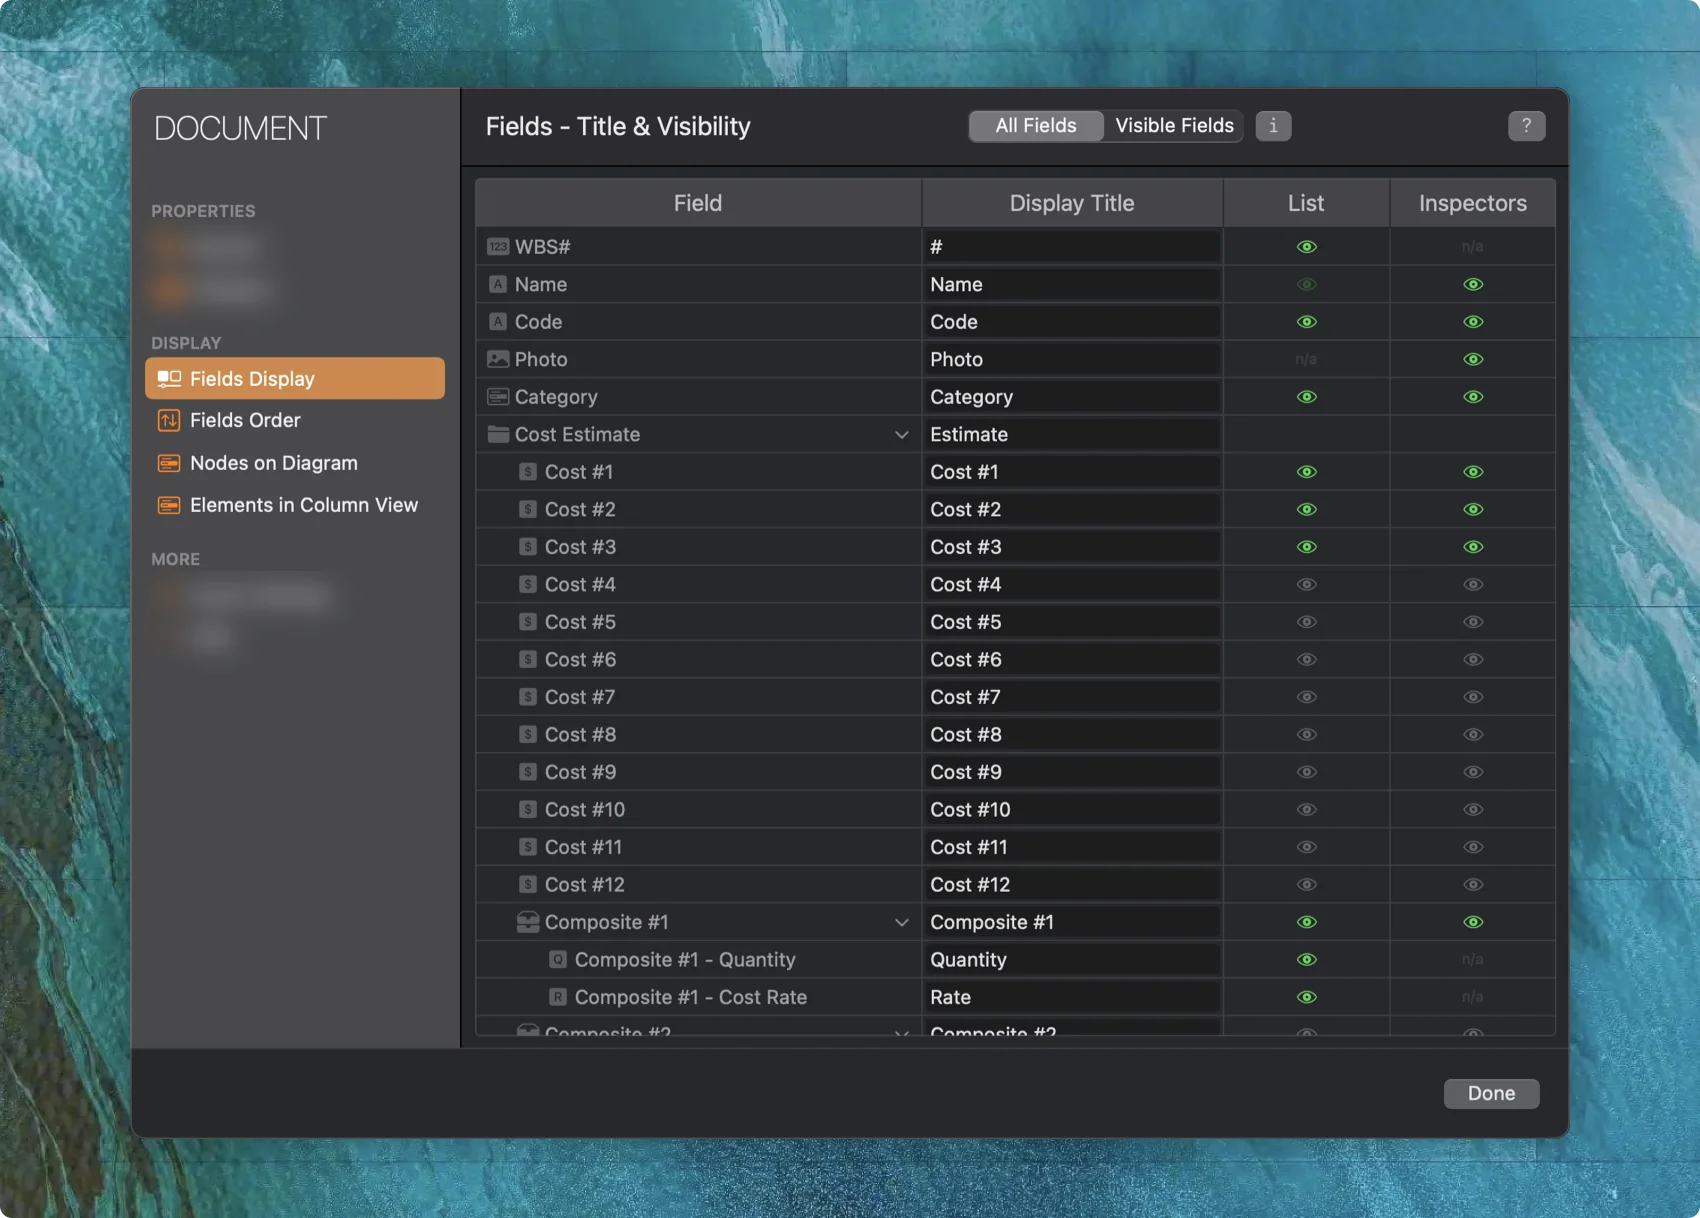1700x1218 pixels.
Task: Click the Done button
Action: tap(1491, 1093)
